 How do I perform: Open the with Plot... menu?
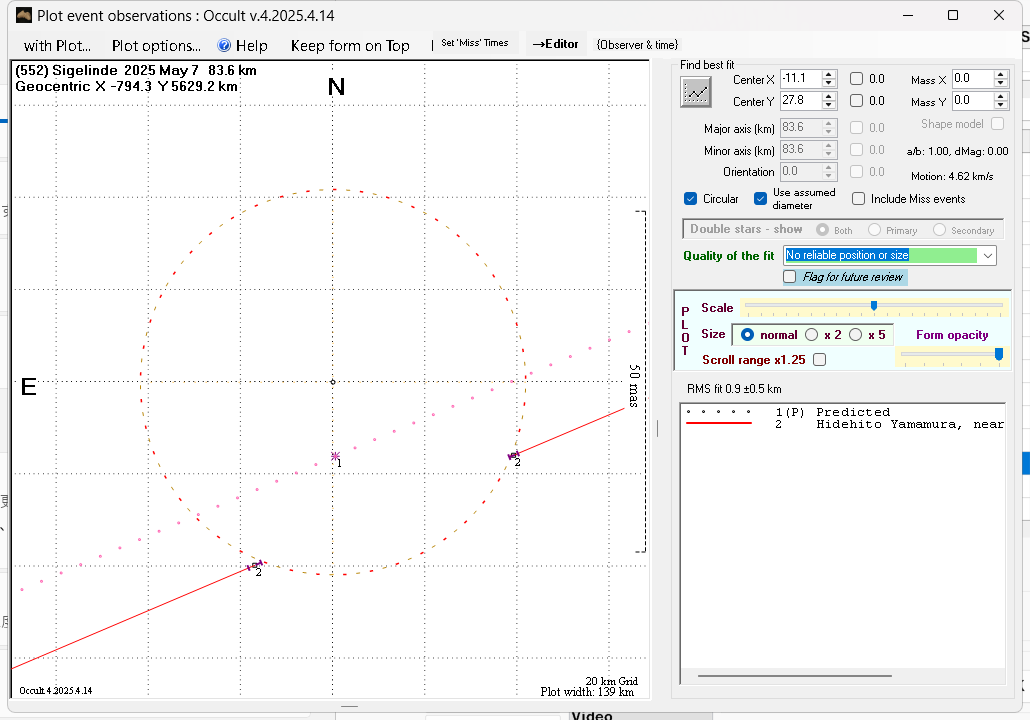(57, 45)
